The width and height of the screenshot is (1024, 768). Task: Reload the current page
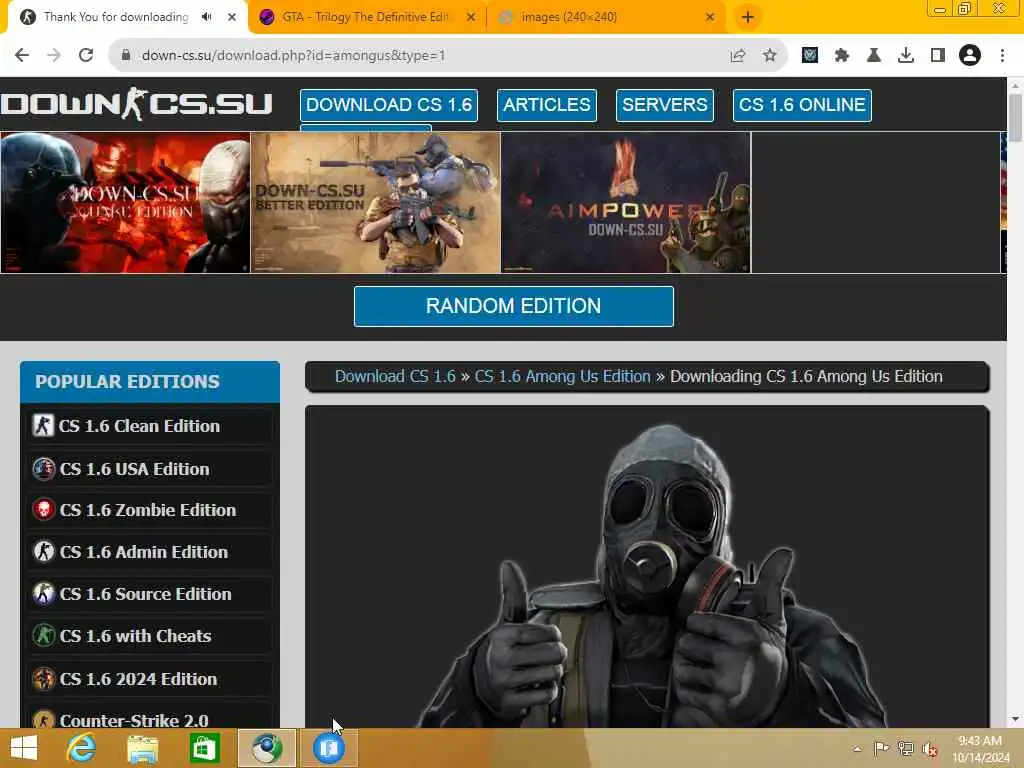[x=86, y=56]
